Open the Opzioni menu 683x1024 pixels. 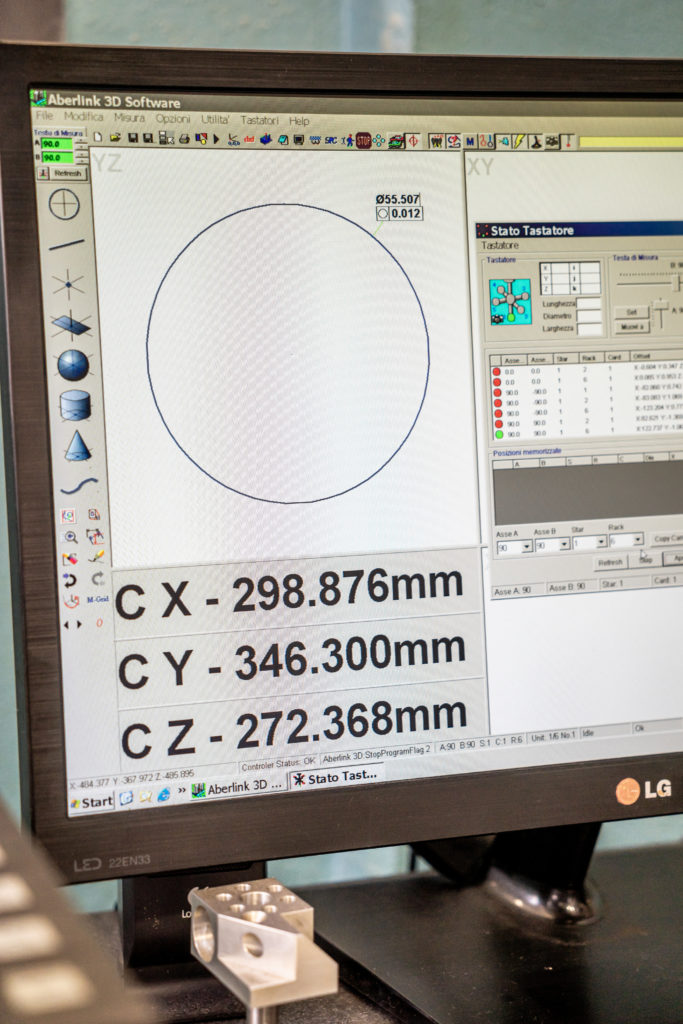pos(172,118)
